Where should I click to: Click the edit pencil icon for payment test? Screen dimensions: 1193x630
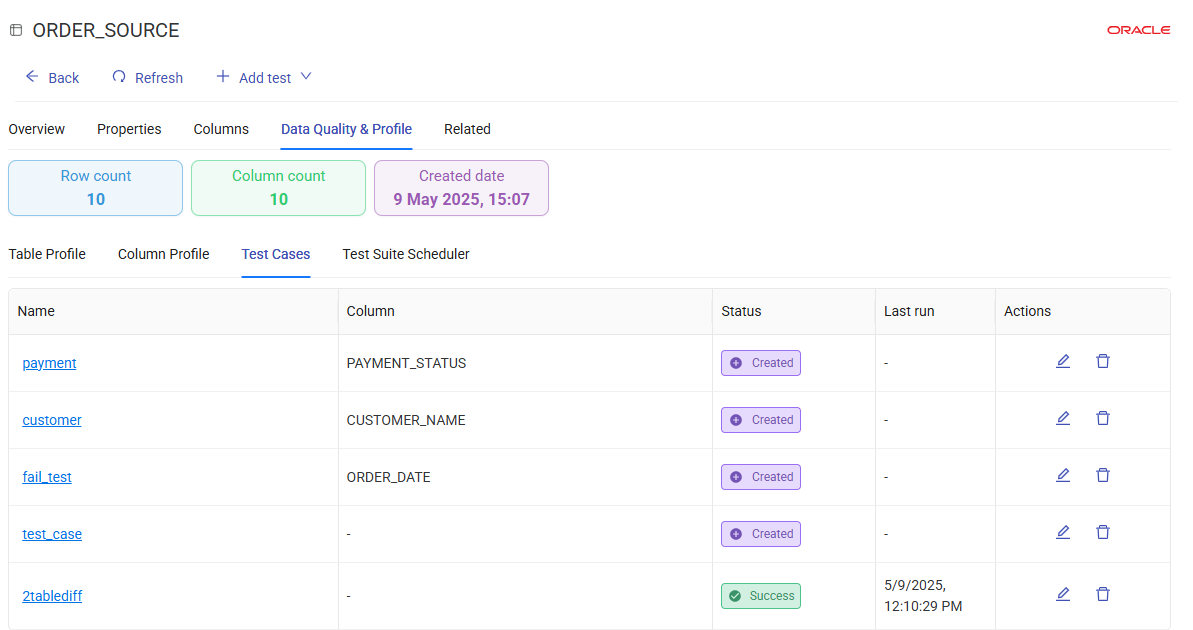(1063, 362)
